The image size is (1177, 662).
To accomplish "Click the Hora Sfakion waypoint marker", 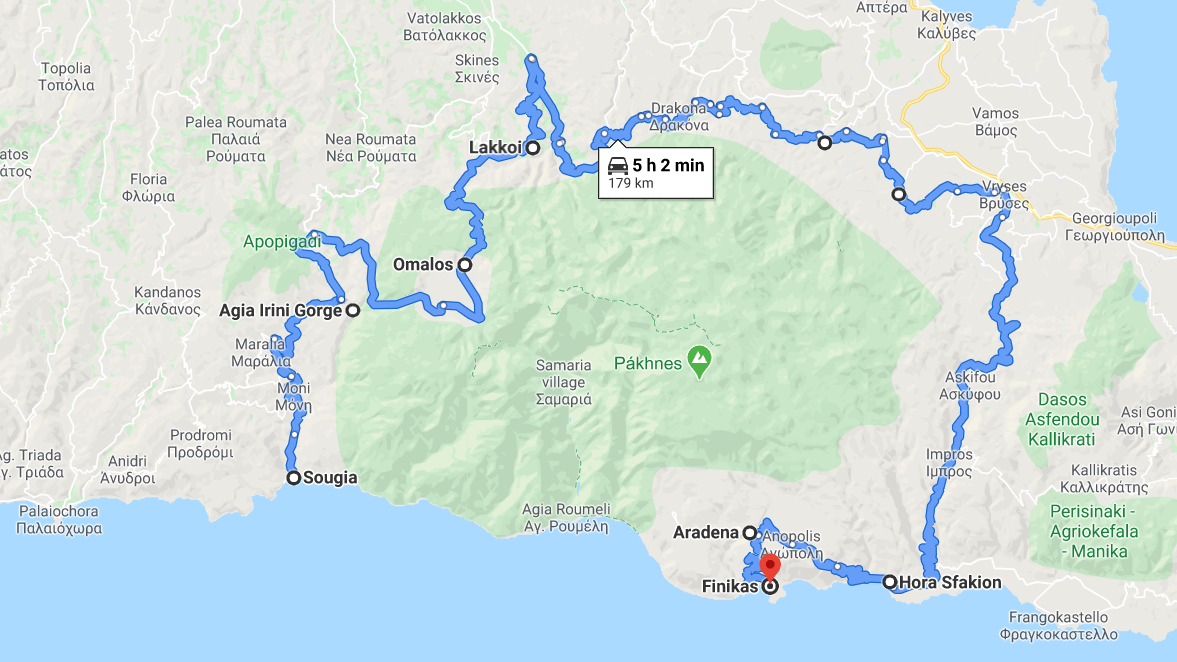I will 890,582.
